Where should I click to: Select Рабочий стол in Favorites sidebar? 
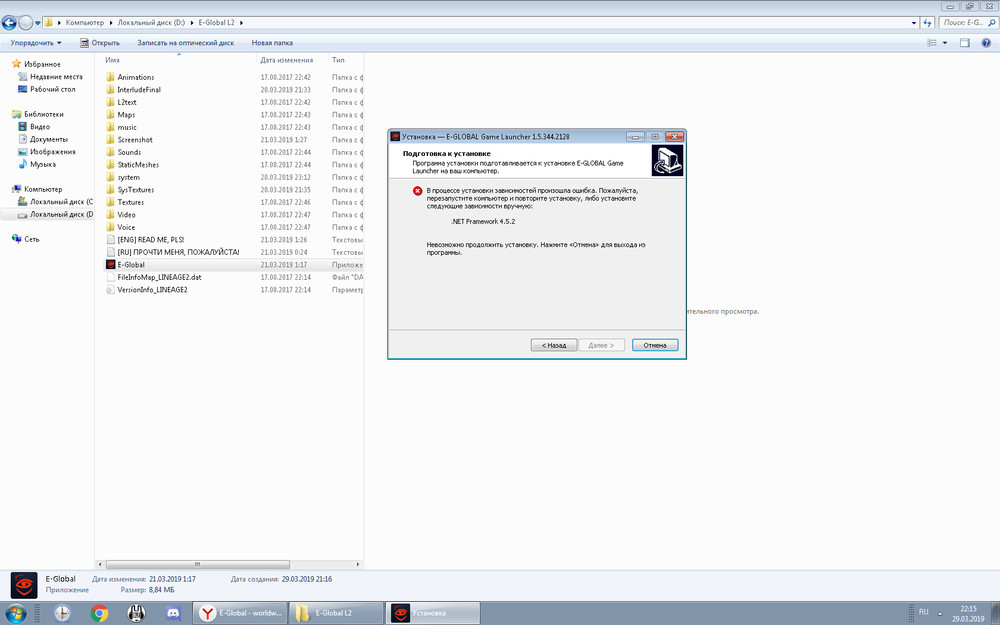point(52,89)
